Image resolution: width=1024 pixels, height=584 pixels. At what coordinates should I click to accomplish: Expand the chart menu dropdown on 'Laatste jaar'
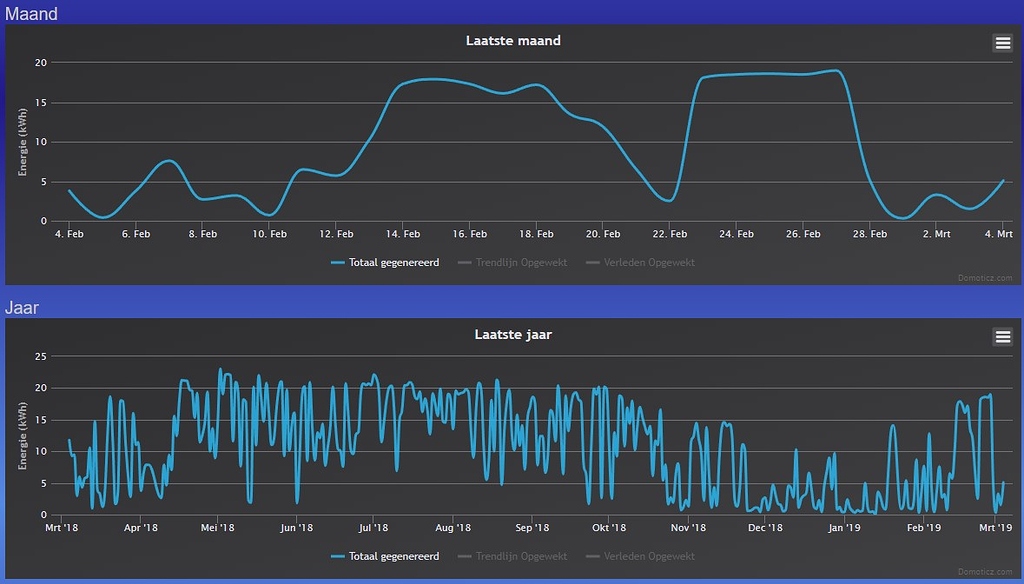click(1002, 337)
